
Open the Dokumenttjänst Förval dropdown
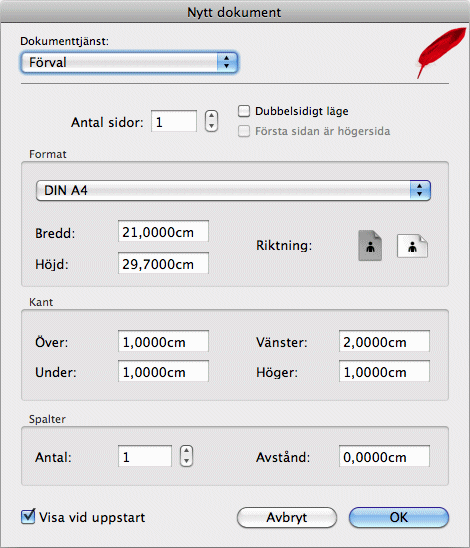click(x=129, y=63)
